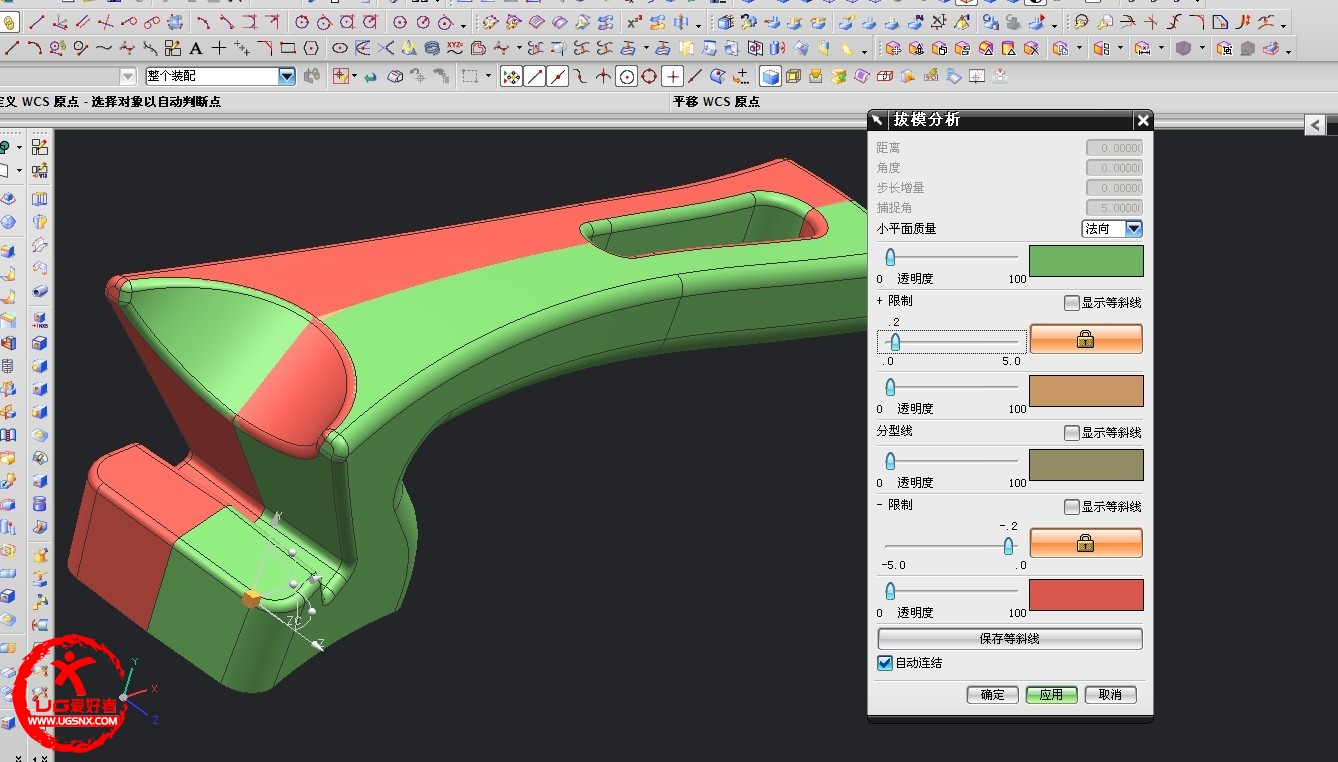1338x762 pixels.
Task: Click the green swatch 透明度 slider
Action: 890,258
